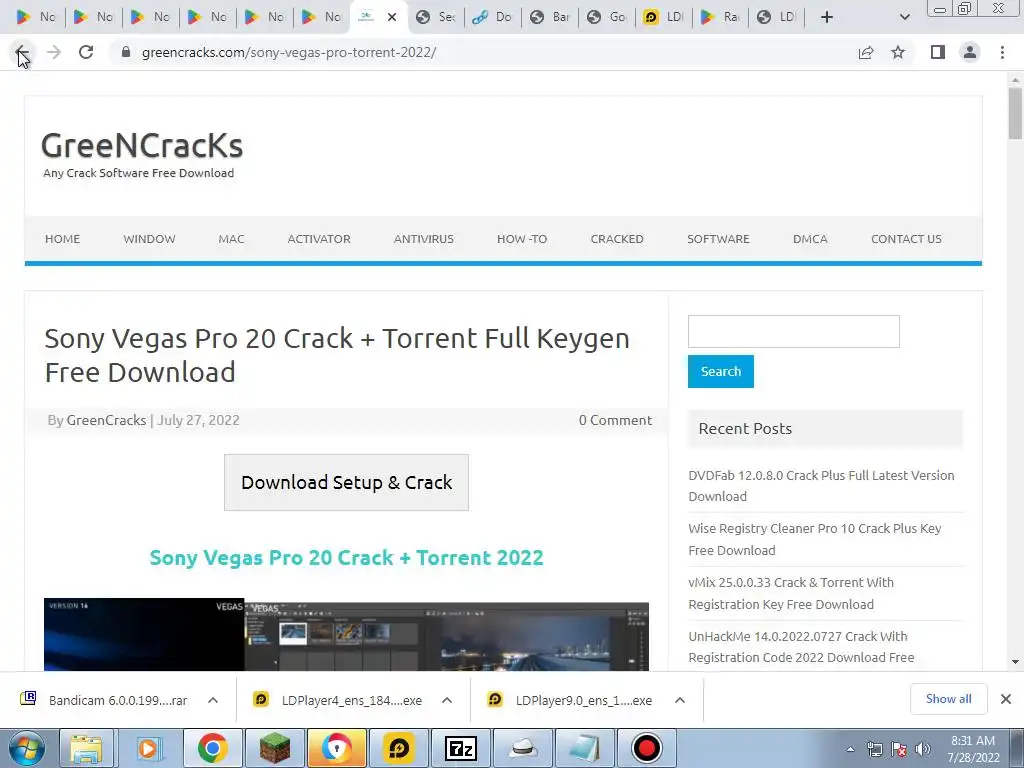The width and height of the screenshot is (1024, 768).
Task: Click the Vegas Pro screenshot image
Action: tap(346, 635)
